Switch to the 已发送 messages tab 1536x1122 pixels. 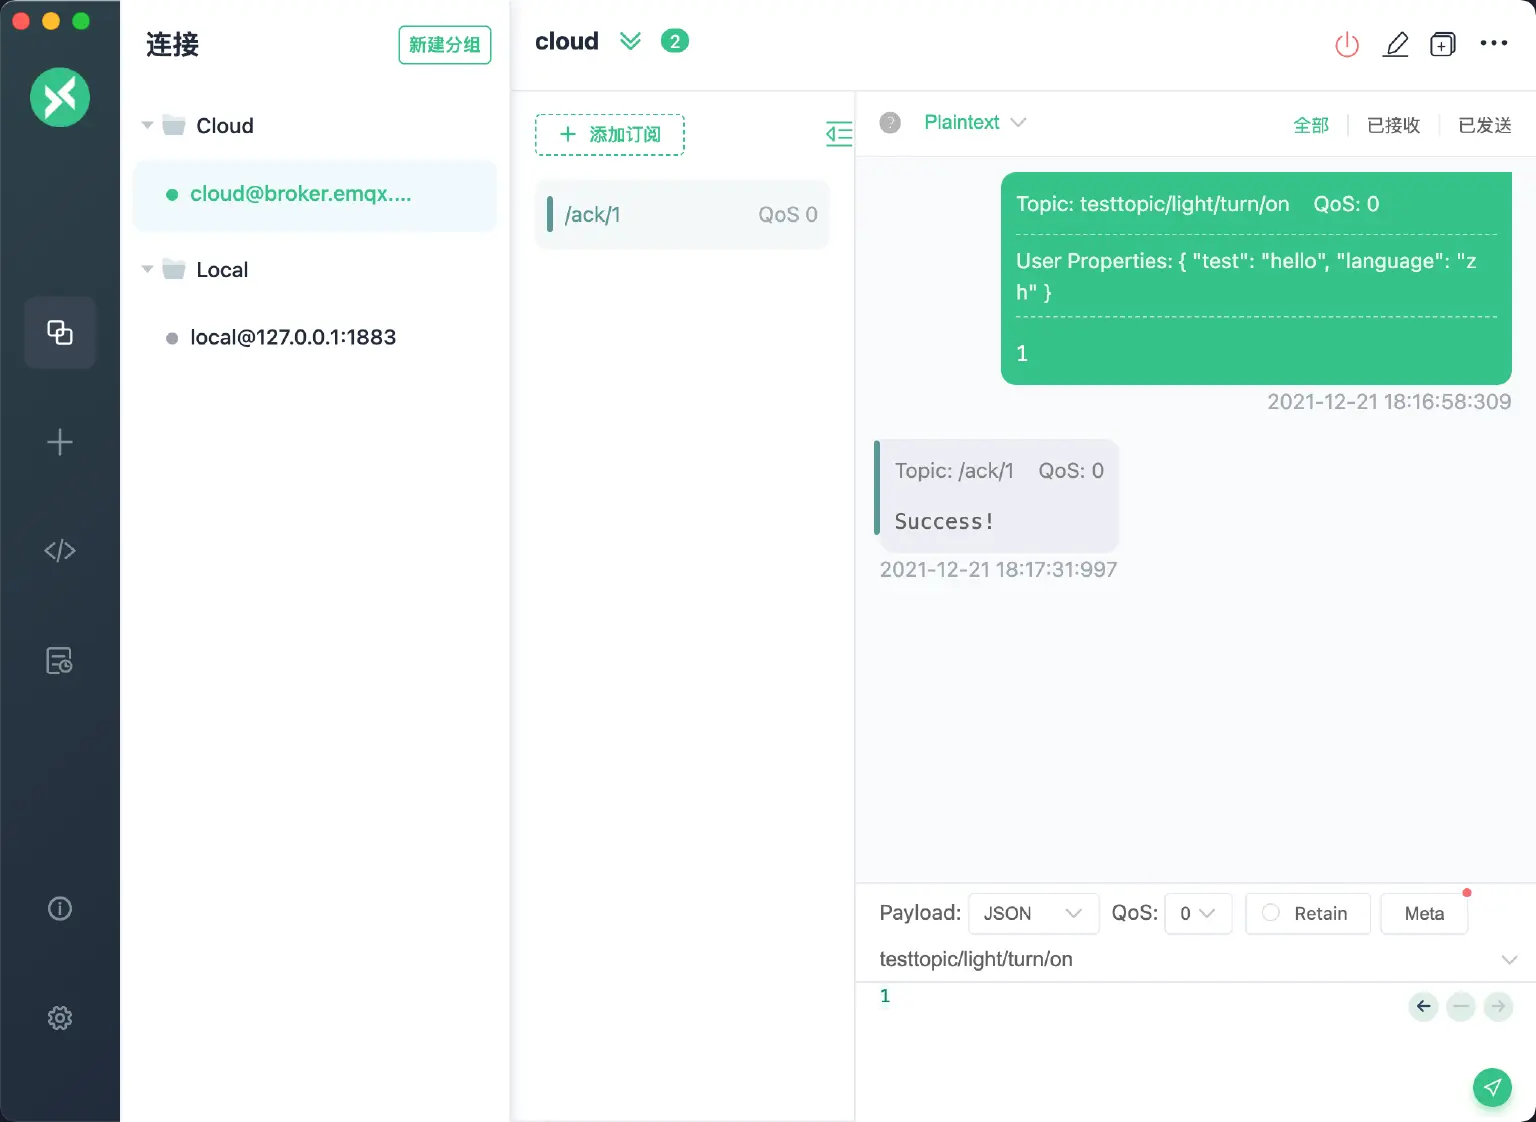(1484, 125)
